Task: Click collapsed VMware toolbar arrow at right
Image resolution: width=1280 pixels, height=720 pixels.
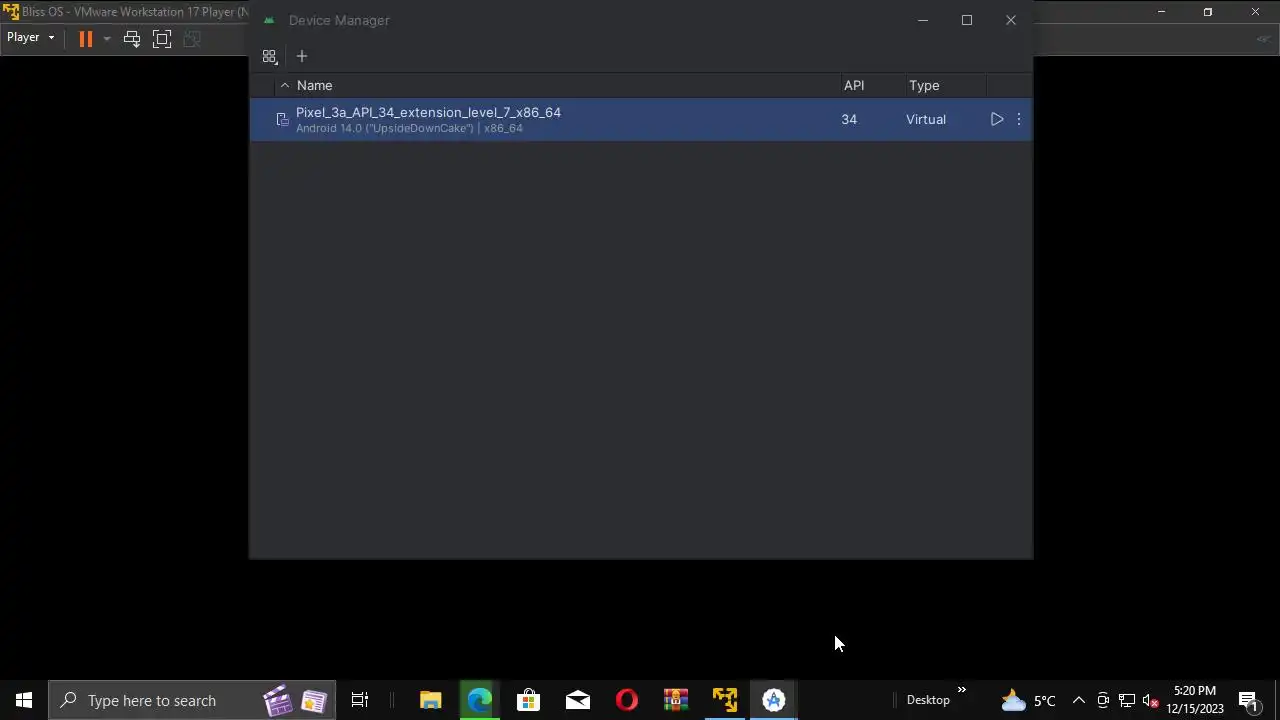Action: pos(1263,39)
